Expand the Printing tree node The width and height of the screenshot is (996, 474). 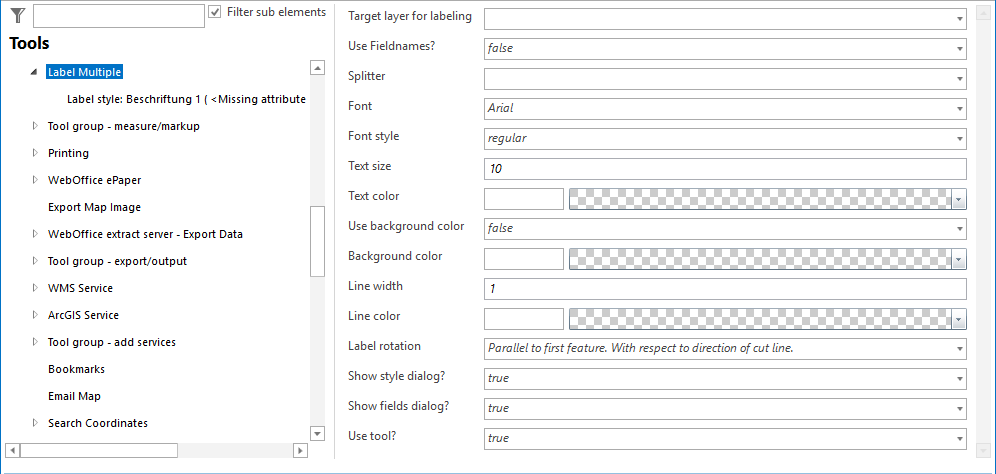click(35, 153)
